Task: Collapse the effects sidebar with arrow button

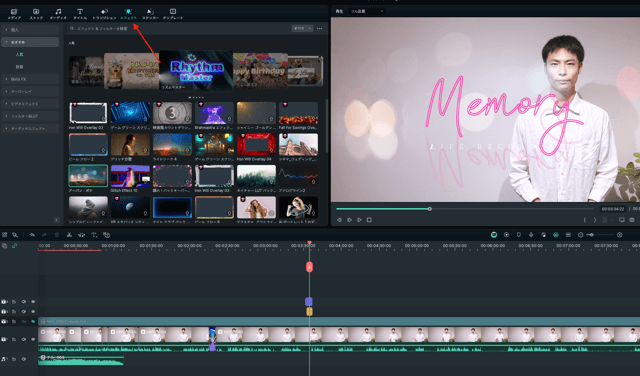Action: click(x=56, y=220)
